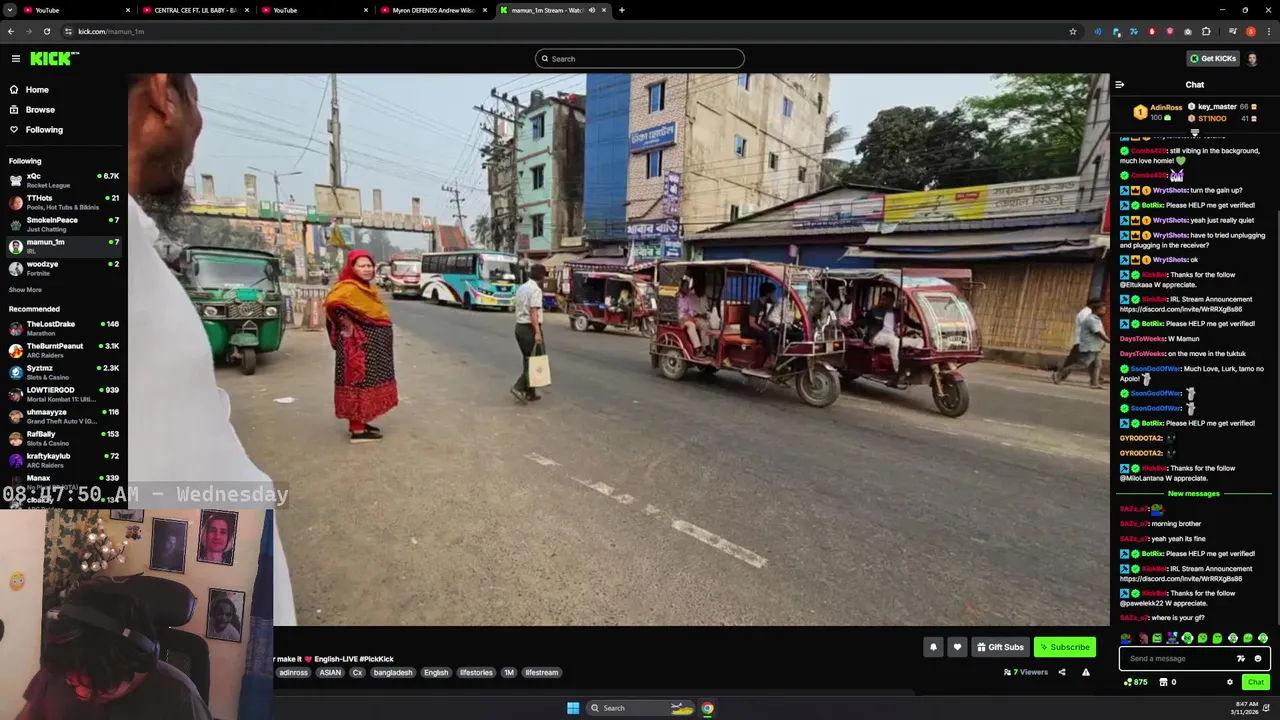Viewport: 1280px width, 720px height.
Task: Click the 875 channel points icon
Action: (x=1135, y=682)
